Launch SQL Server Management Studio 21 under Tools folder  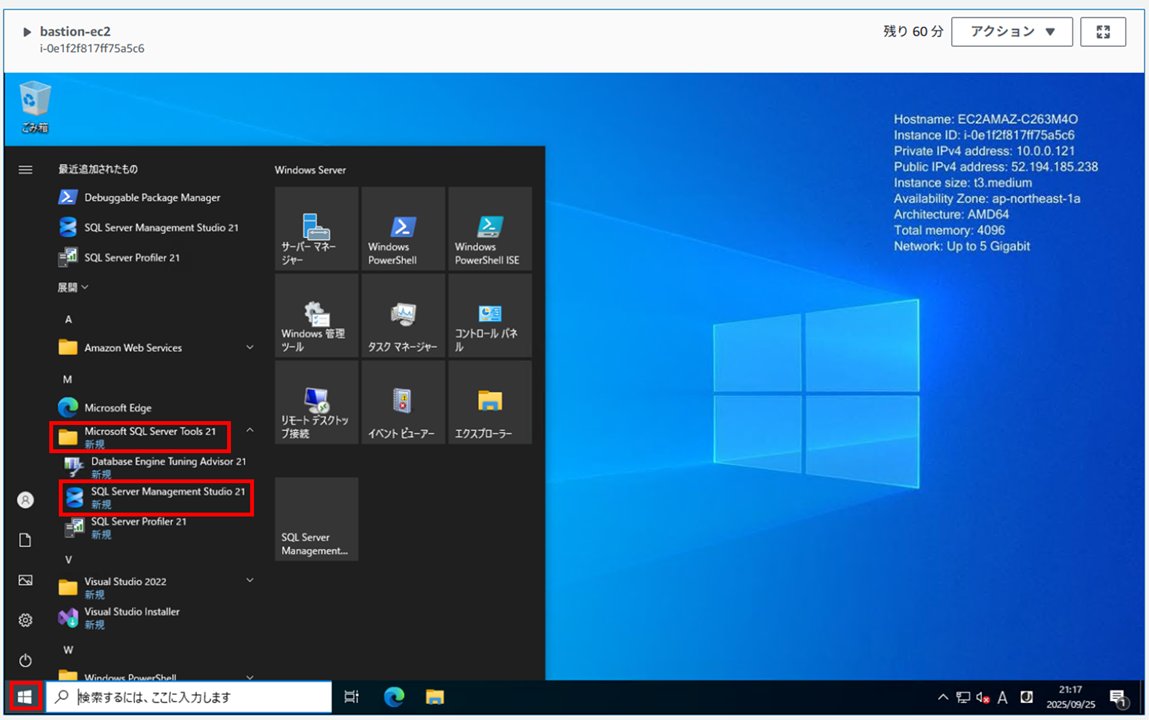[x=156, y=497]
